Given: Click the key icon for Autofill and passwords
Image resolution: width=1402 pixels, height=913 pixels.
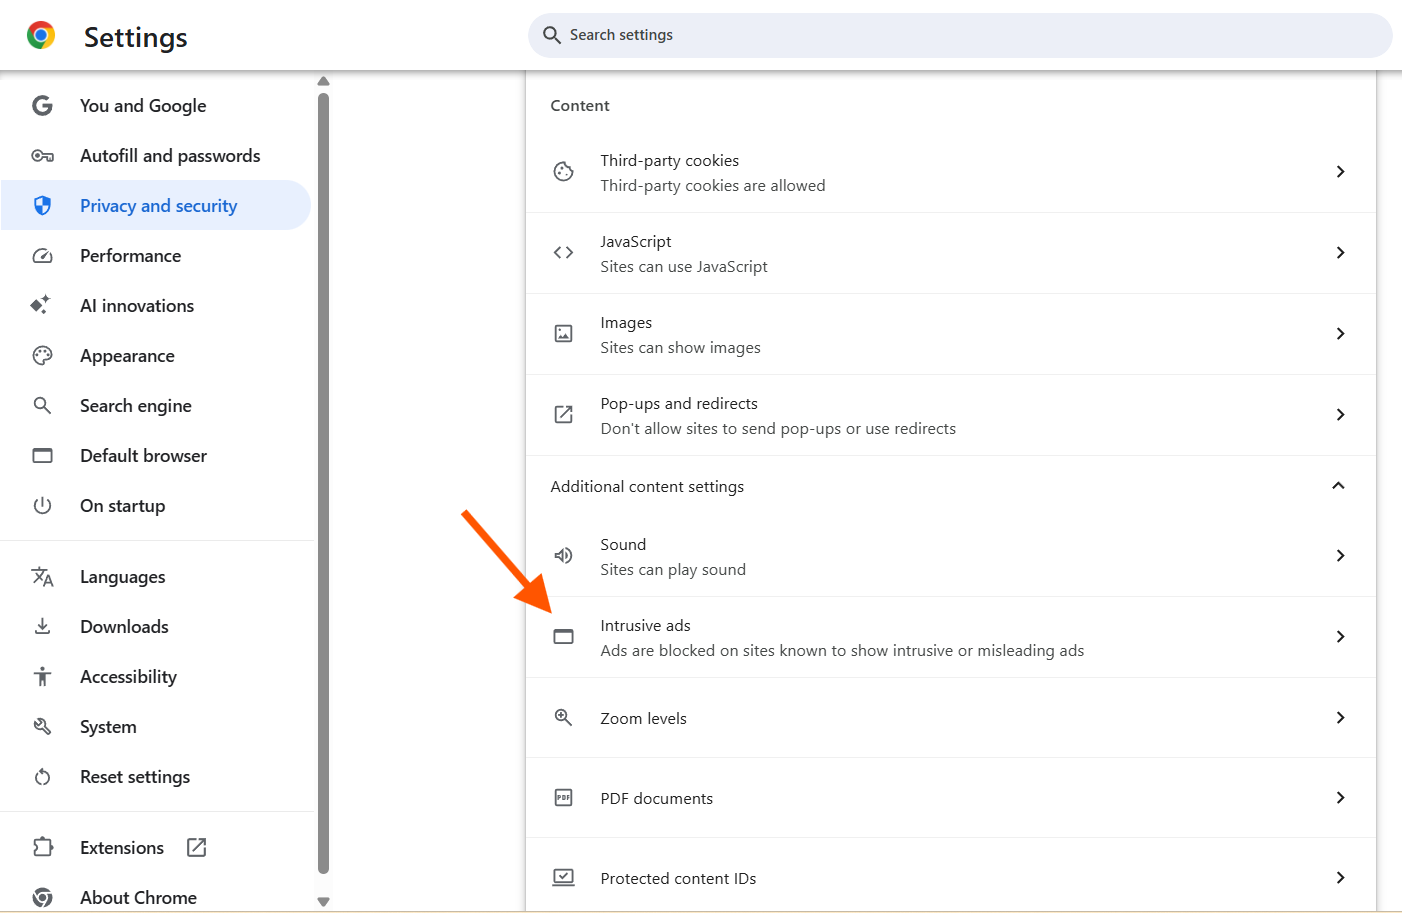Looking at the screenshot, I should pos(42,156).
